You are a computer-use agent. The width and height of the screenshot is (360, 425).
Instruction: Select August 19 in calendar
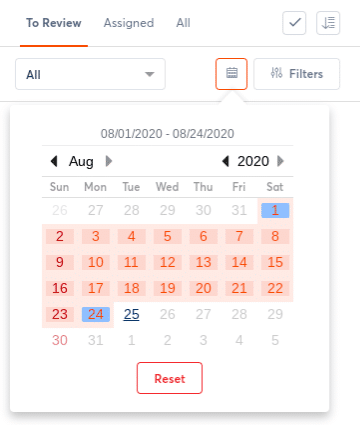(x=167, y=288)
